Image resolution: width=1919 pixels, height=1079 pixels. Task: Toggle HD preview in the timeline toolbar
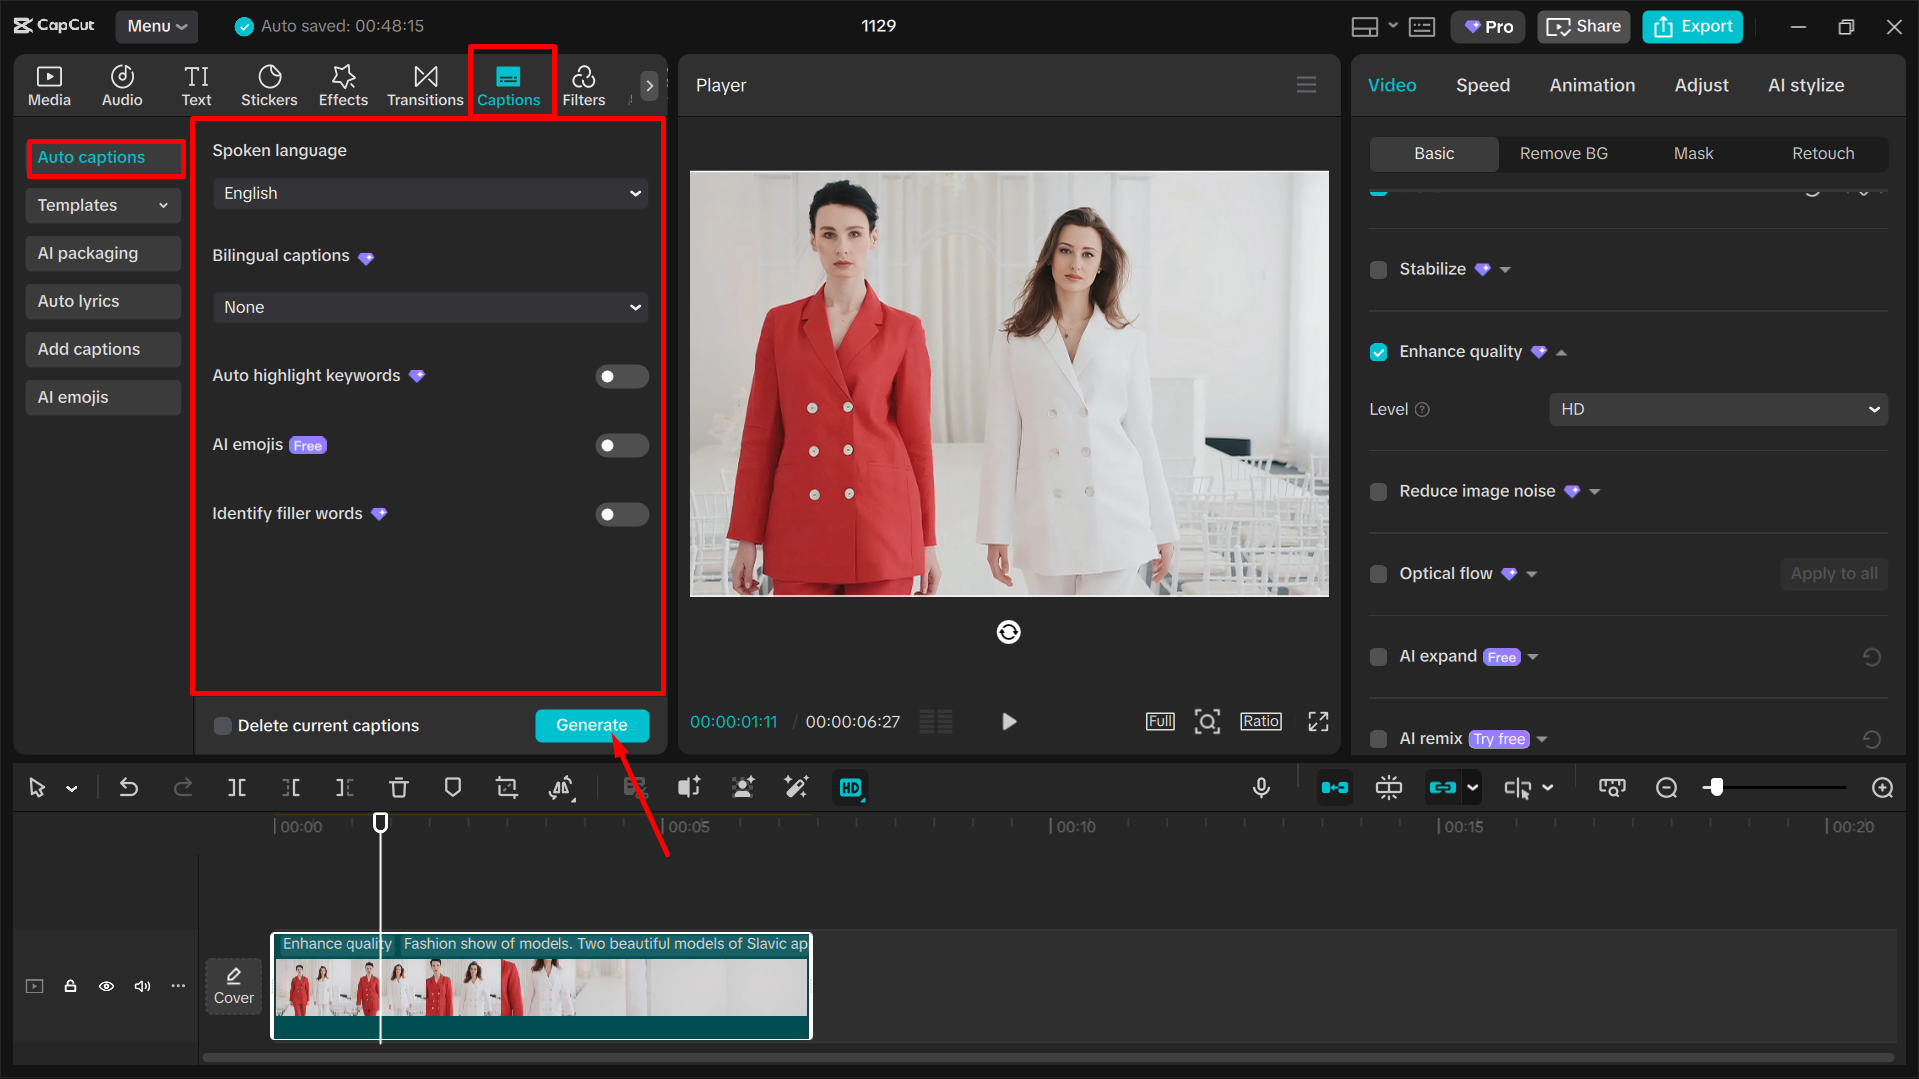click(849, 787)
